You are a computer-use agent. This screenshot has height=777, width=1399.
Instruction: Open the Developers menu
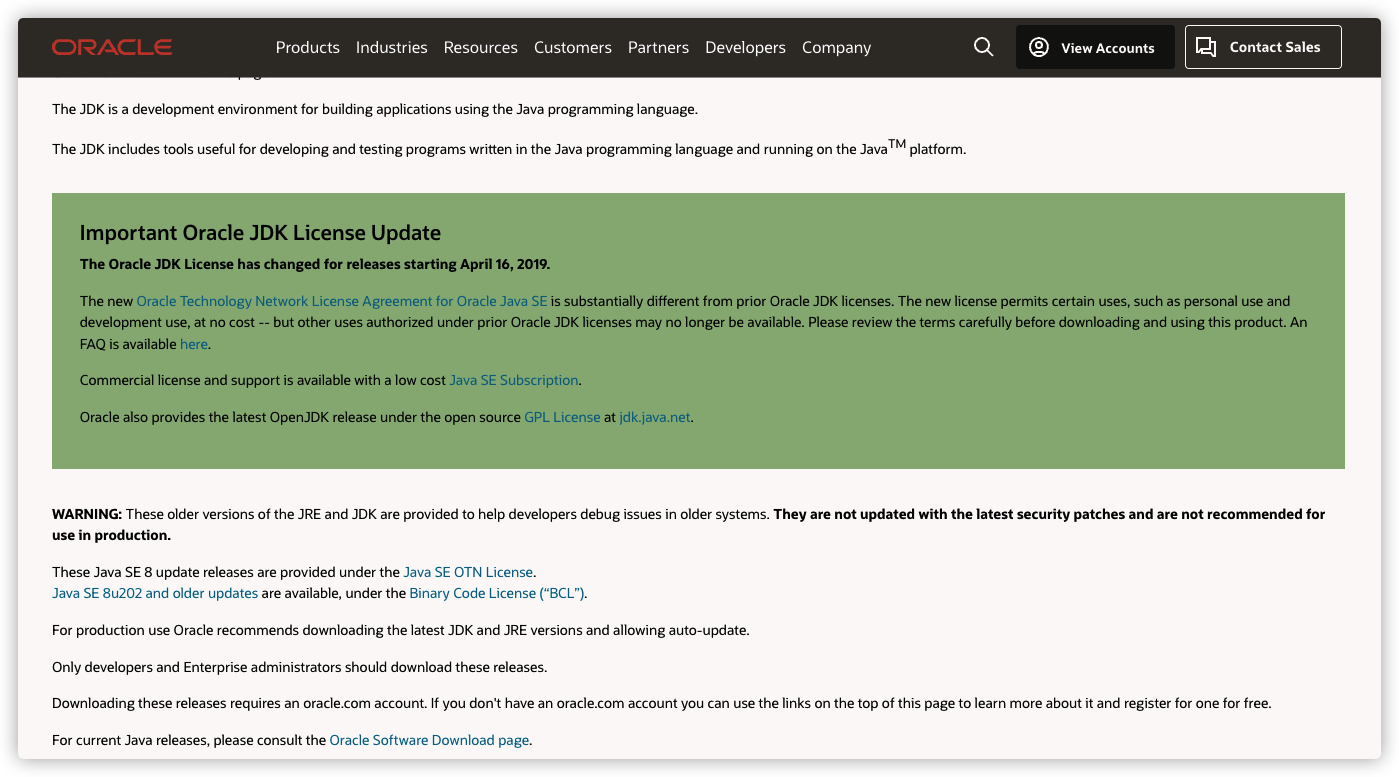click(x=745, y=47)
